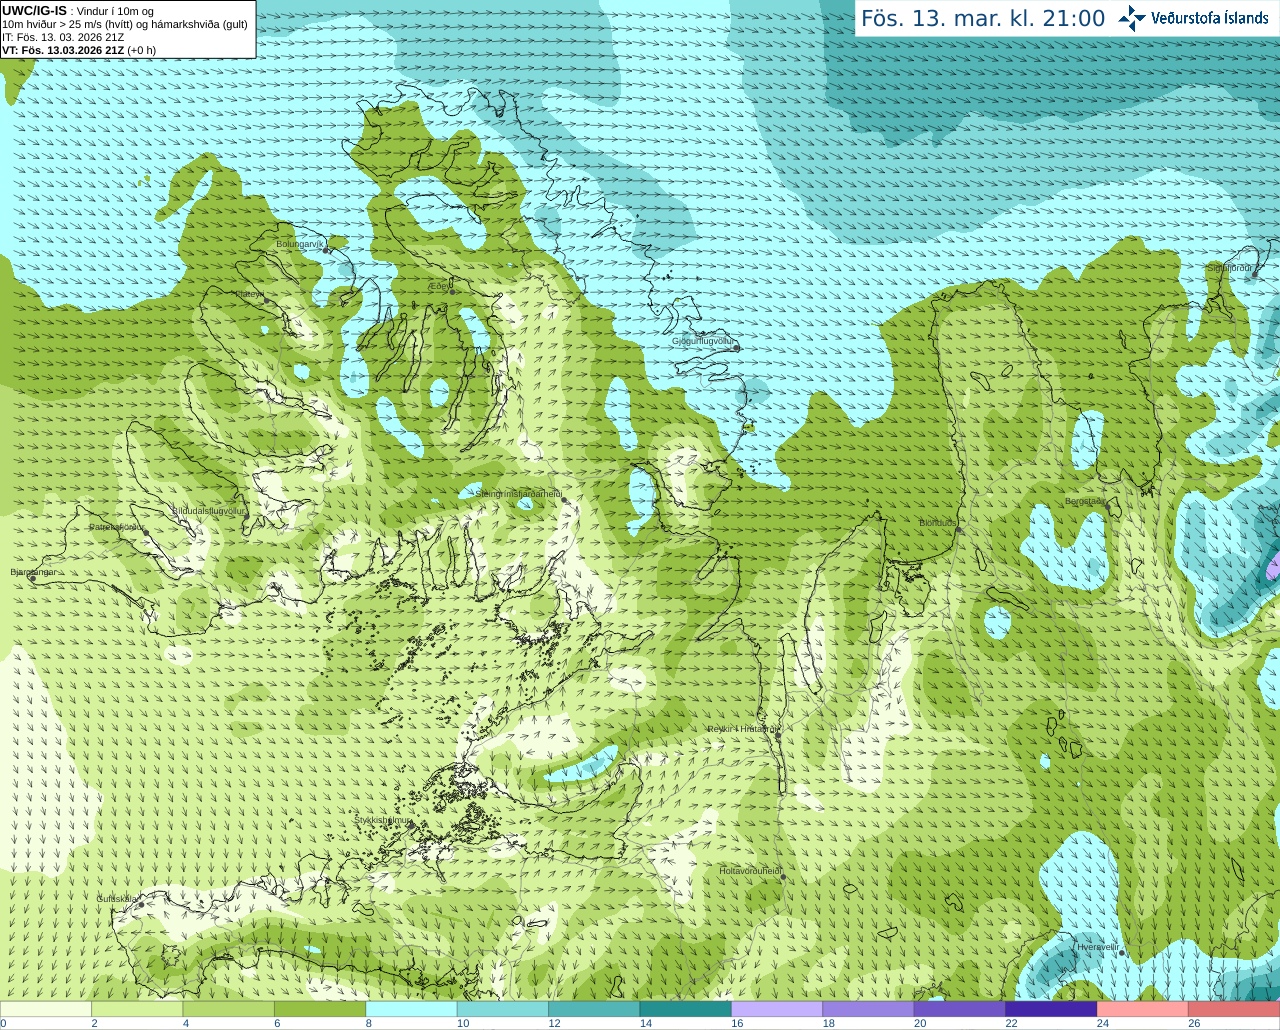The height and width of the screenshot is (1030, 1280).
Task: Click the Steingrímsfjarðarheiði station dot
Action: click(x=563, y=499)
